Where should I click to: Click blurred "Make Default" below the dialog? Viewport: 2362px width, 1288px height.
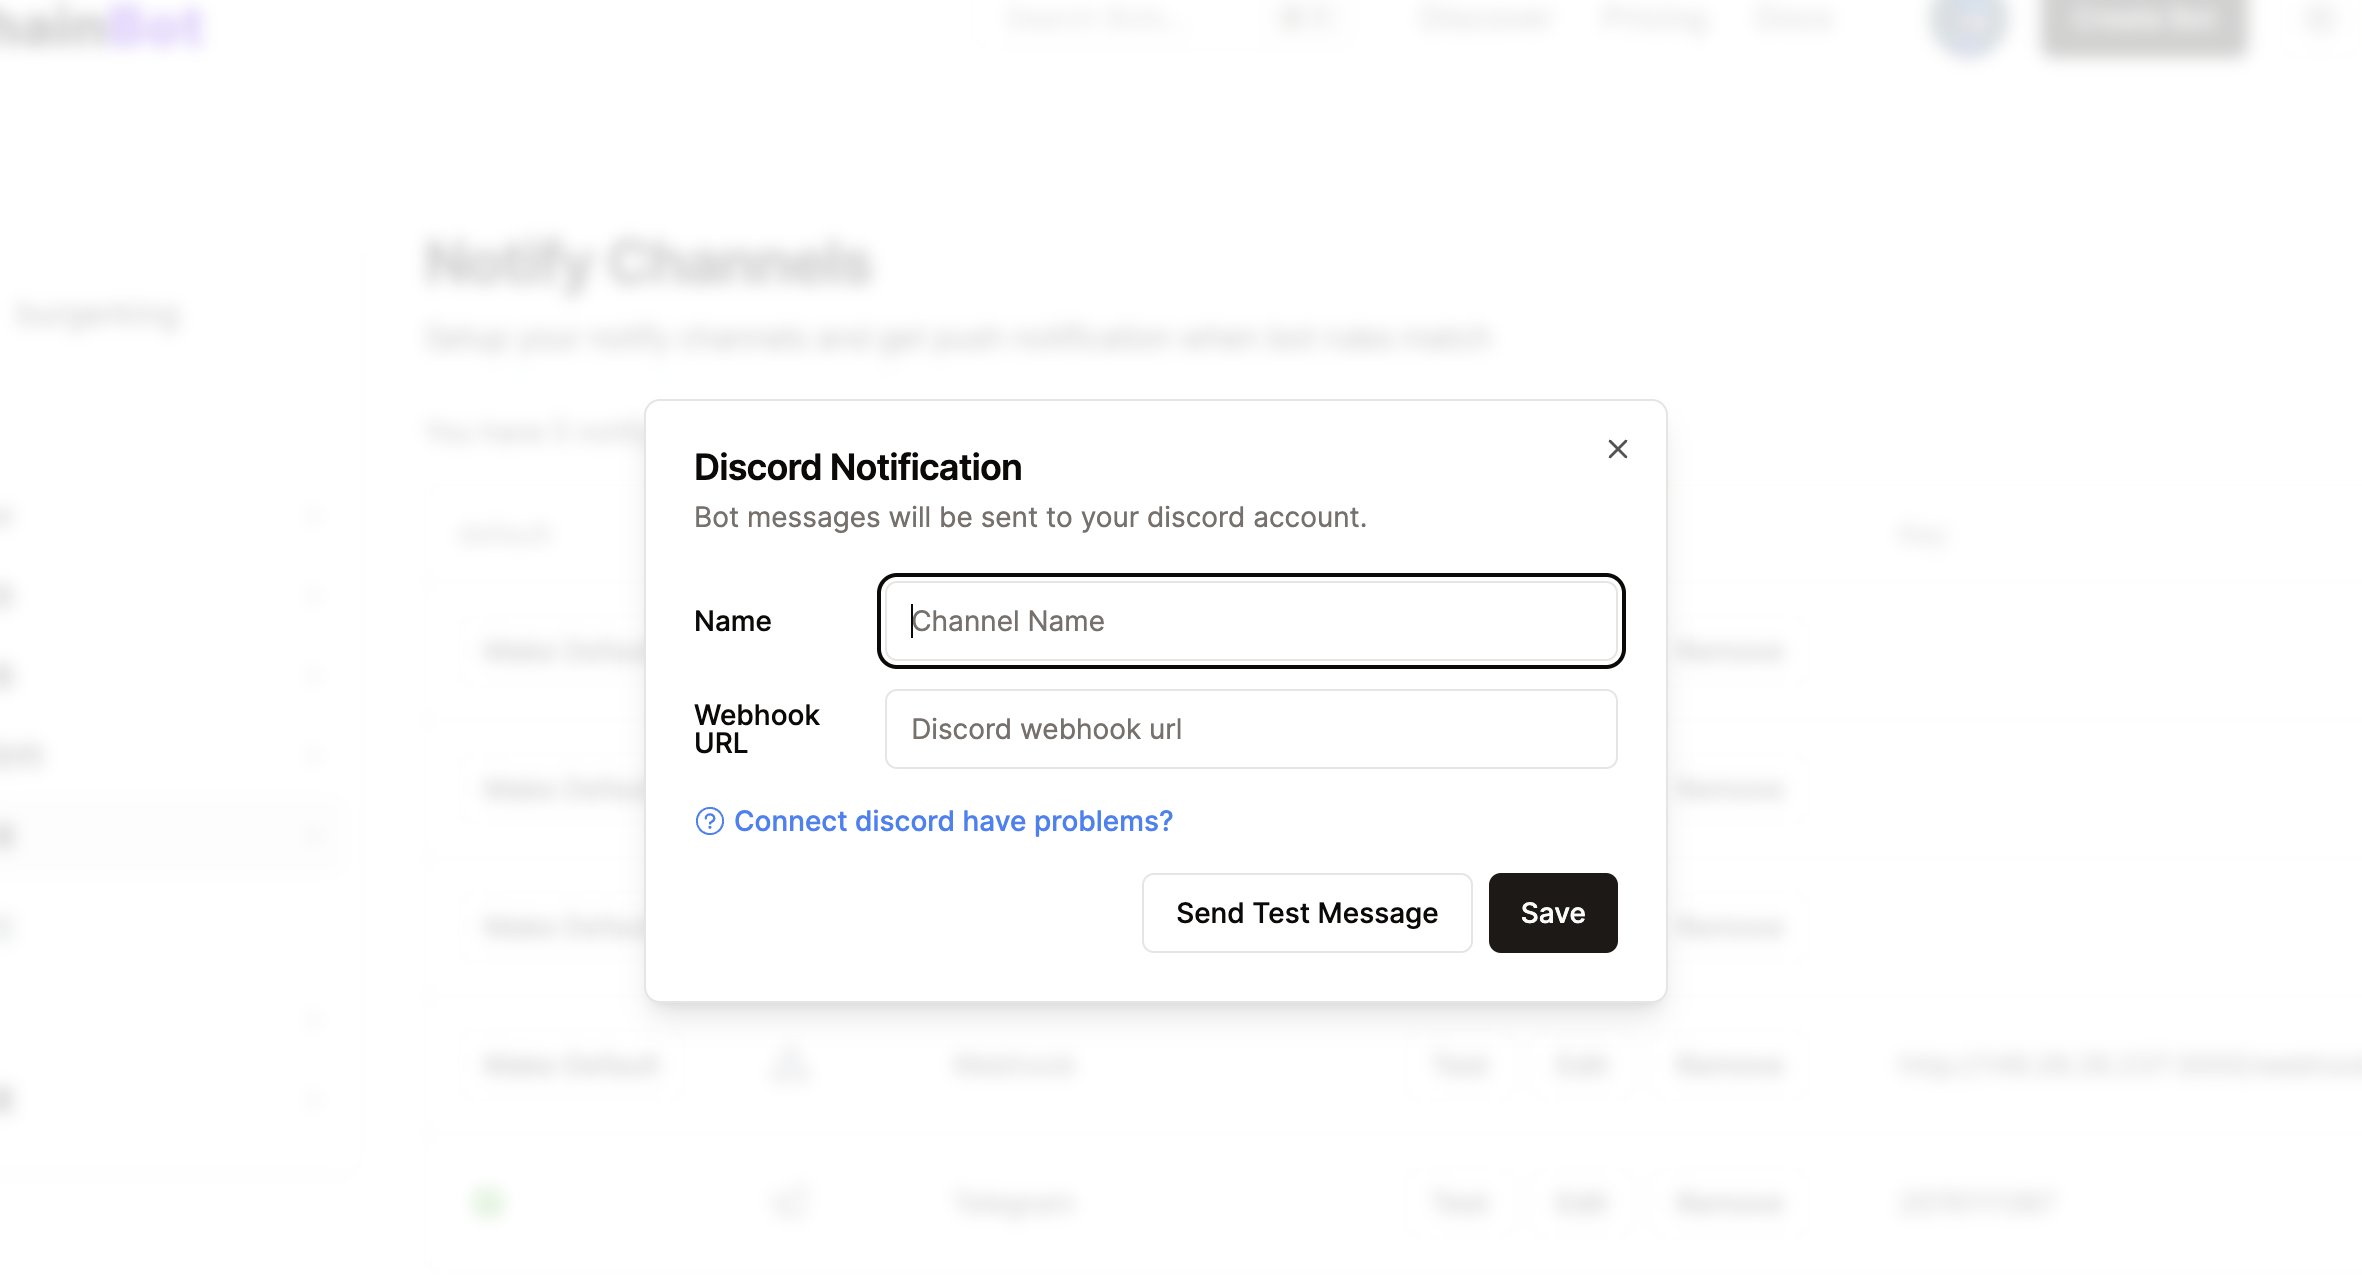click(x=571, y=1065)
